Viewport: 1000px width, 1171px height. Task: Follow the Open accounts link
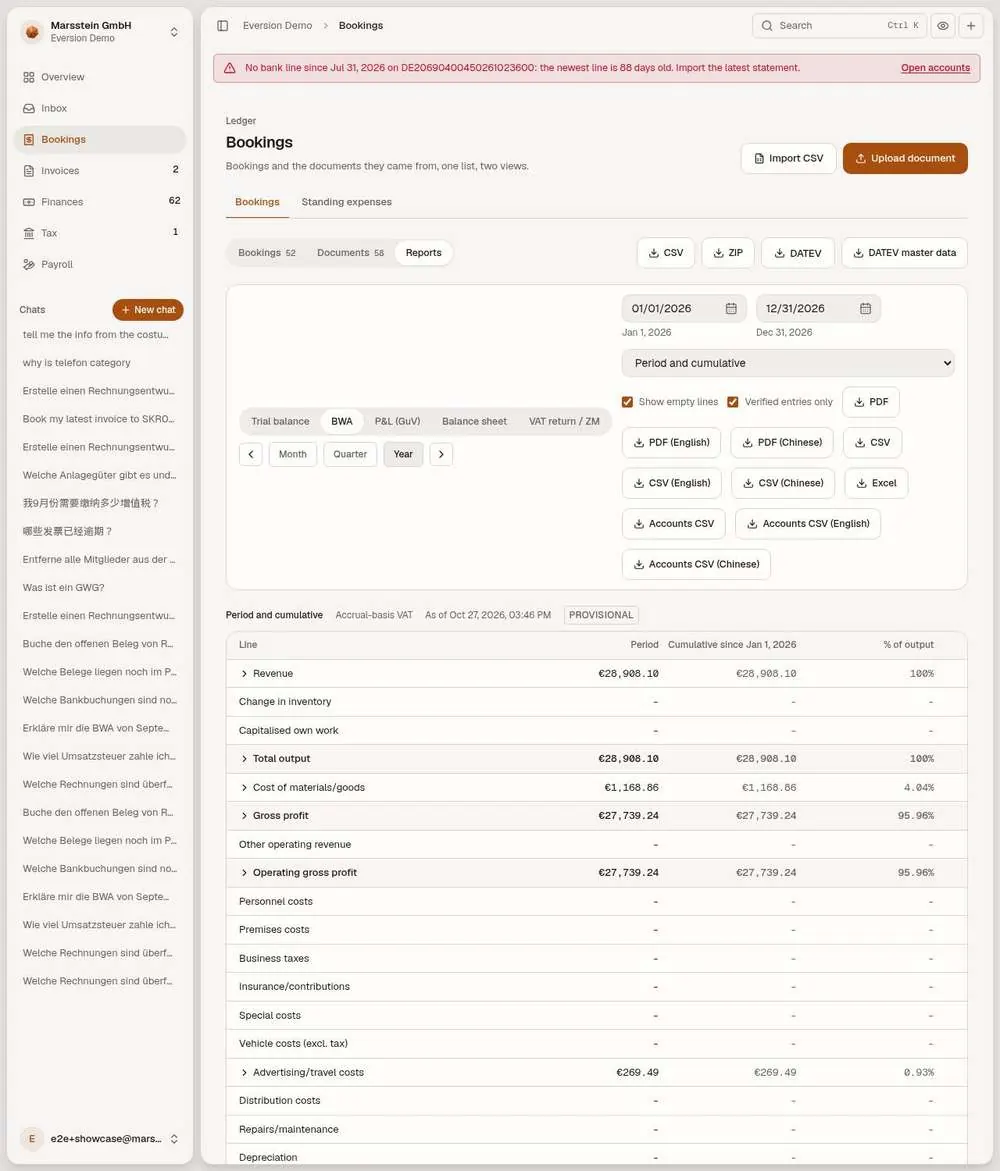(x=935, y=68)
